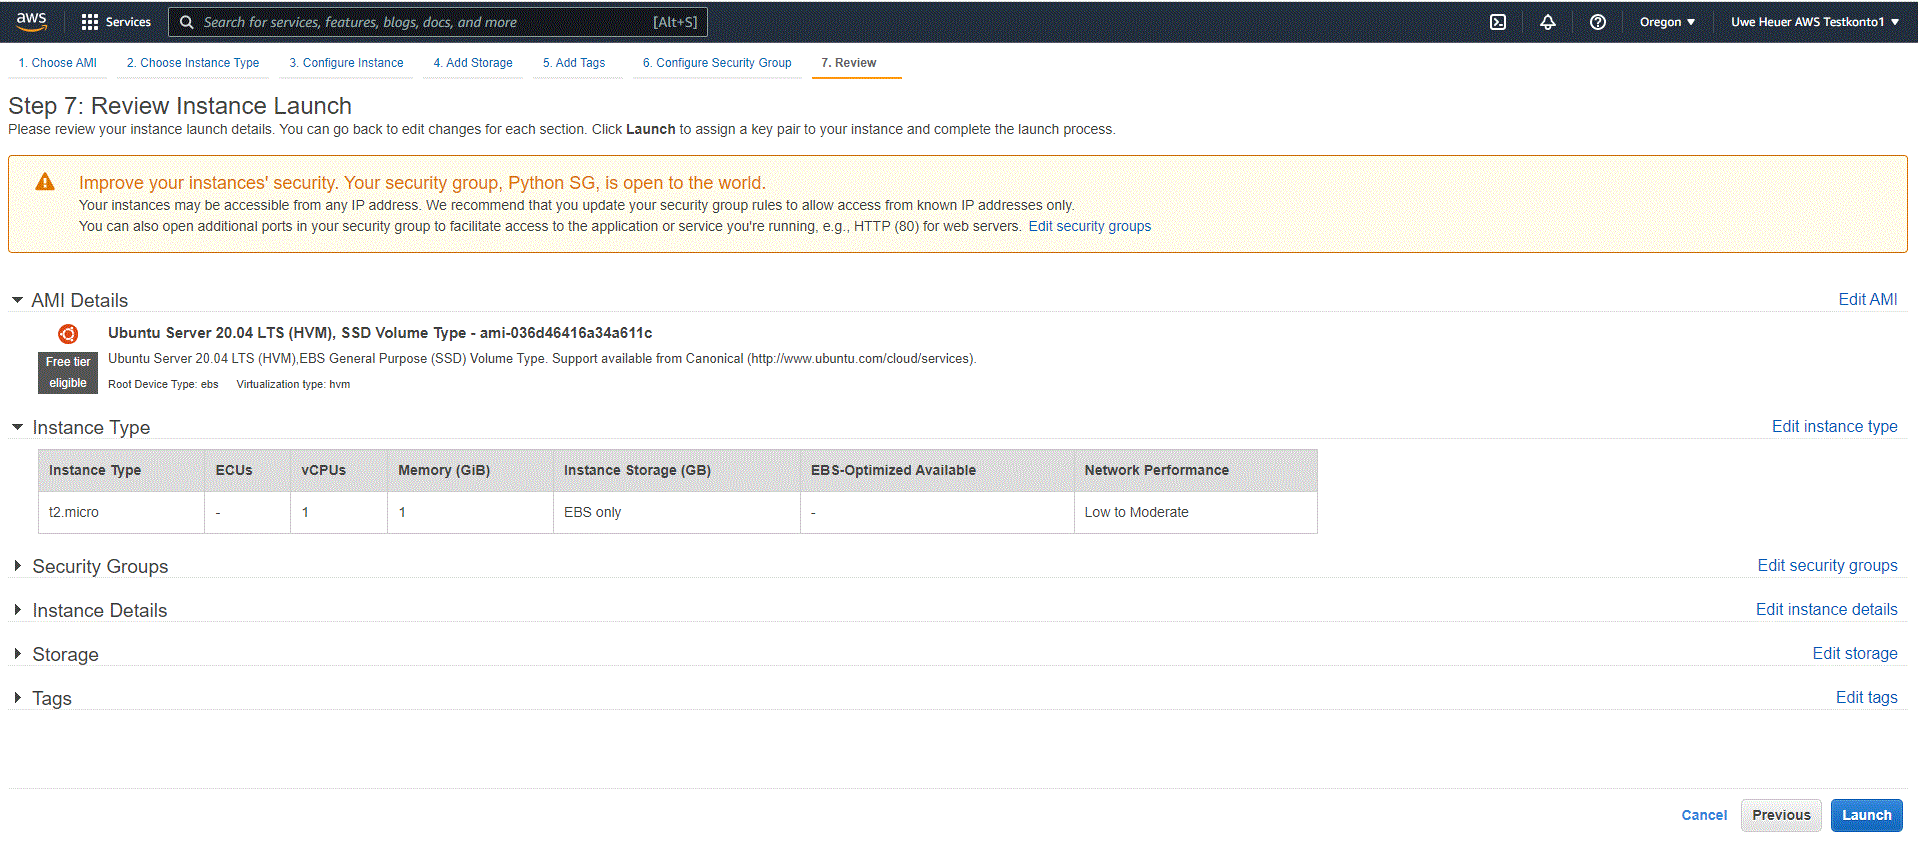Viewport: 1918px width, 841px height.
Task: Switch to the Configure Security Group tab
Action: pyautogui.click(x=717, y=63)
